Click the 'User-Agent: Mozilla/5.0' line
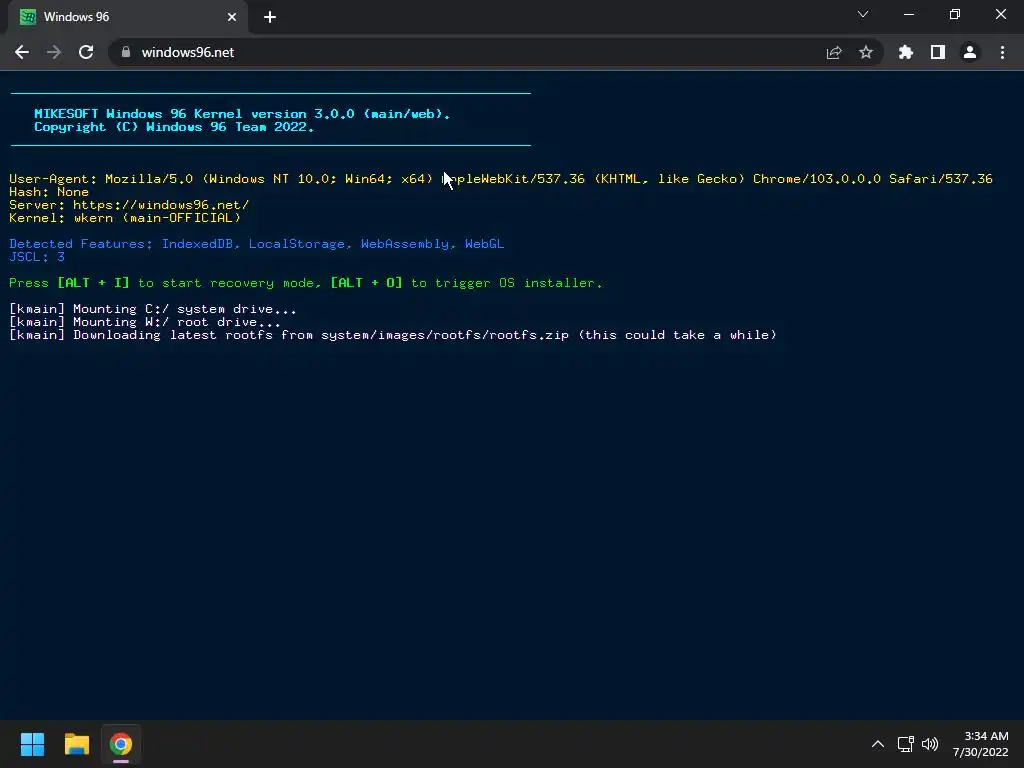The height and width of the screenshot is (768, 1024). (501, 179)
